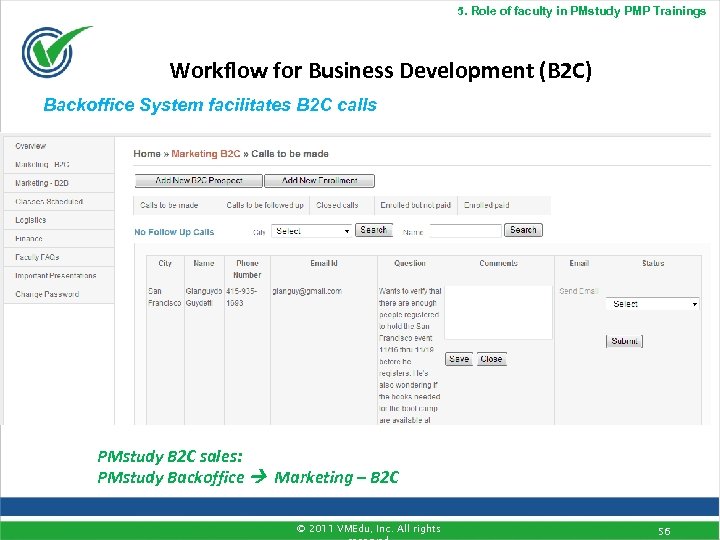The width and height of the screenshot is (720, 540).
Task: Open the Overview sidebar item
Action: pos(30,146)
